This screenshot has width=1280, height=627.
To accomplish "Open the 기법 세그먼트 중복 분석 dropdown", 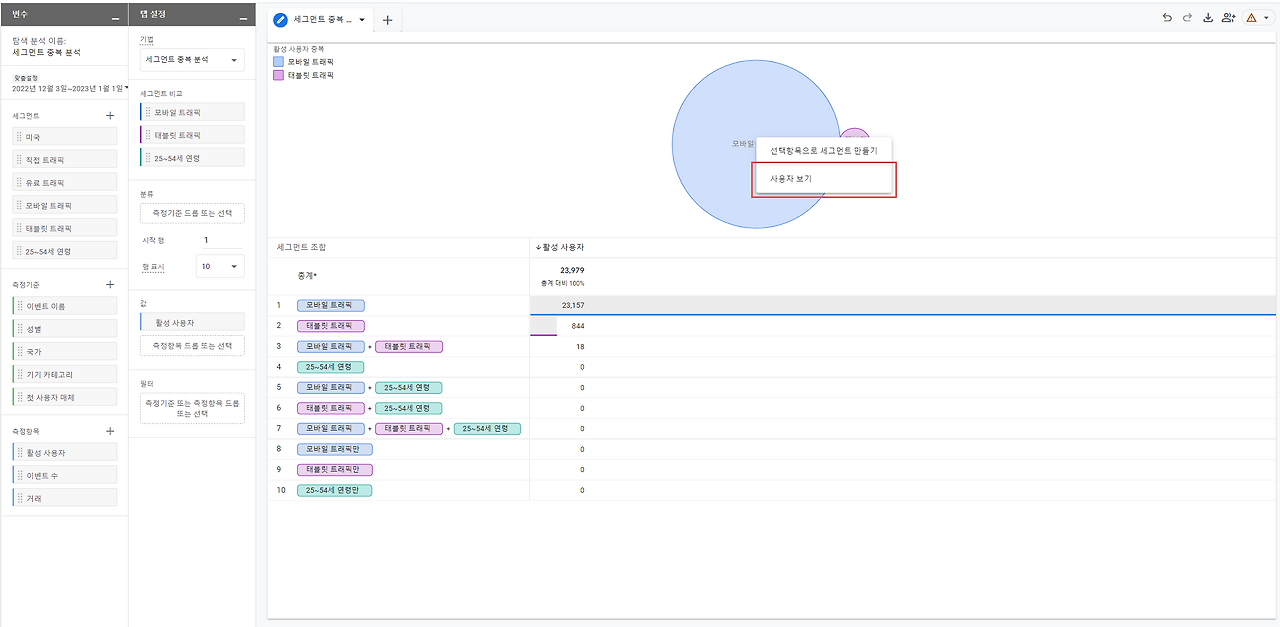I will coord(192,60).
